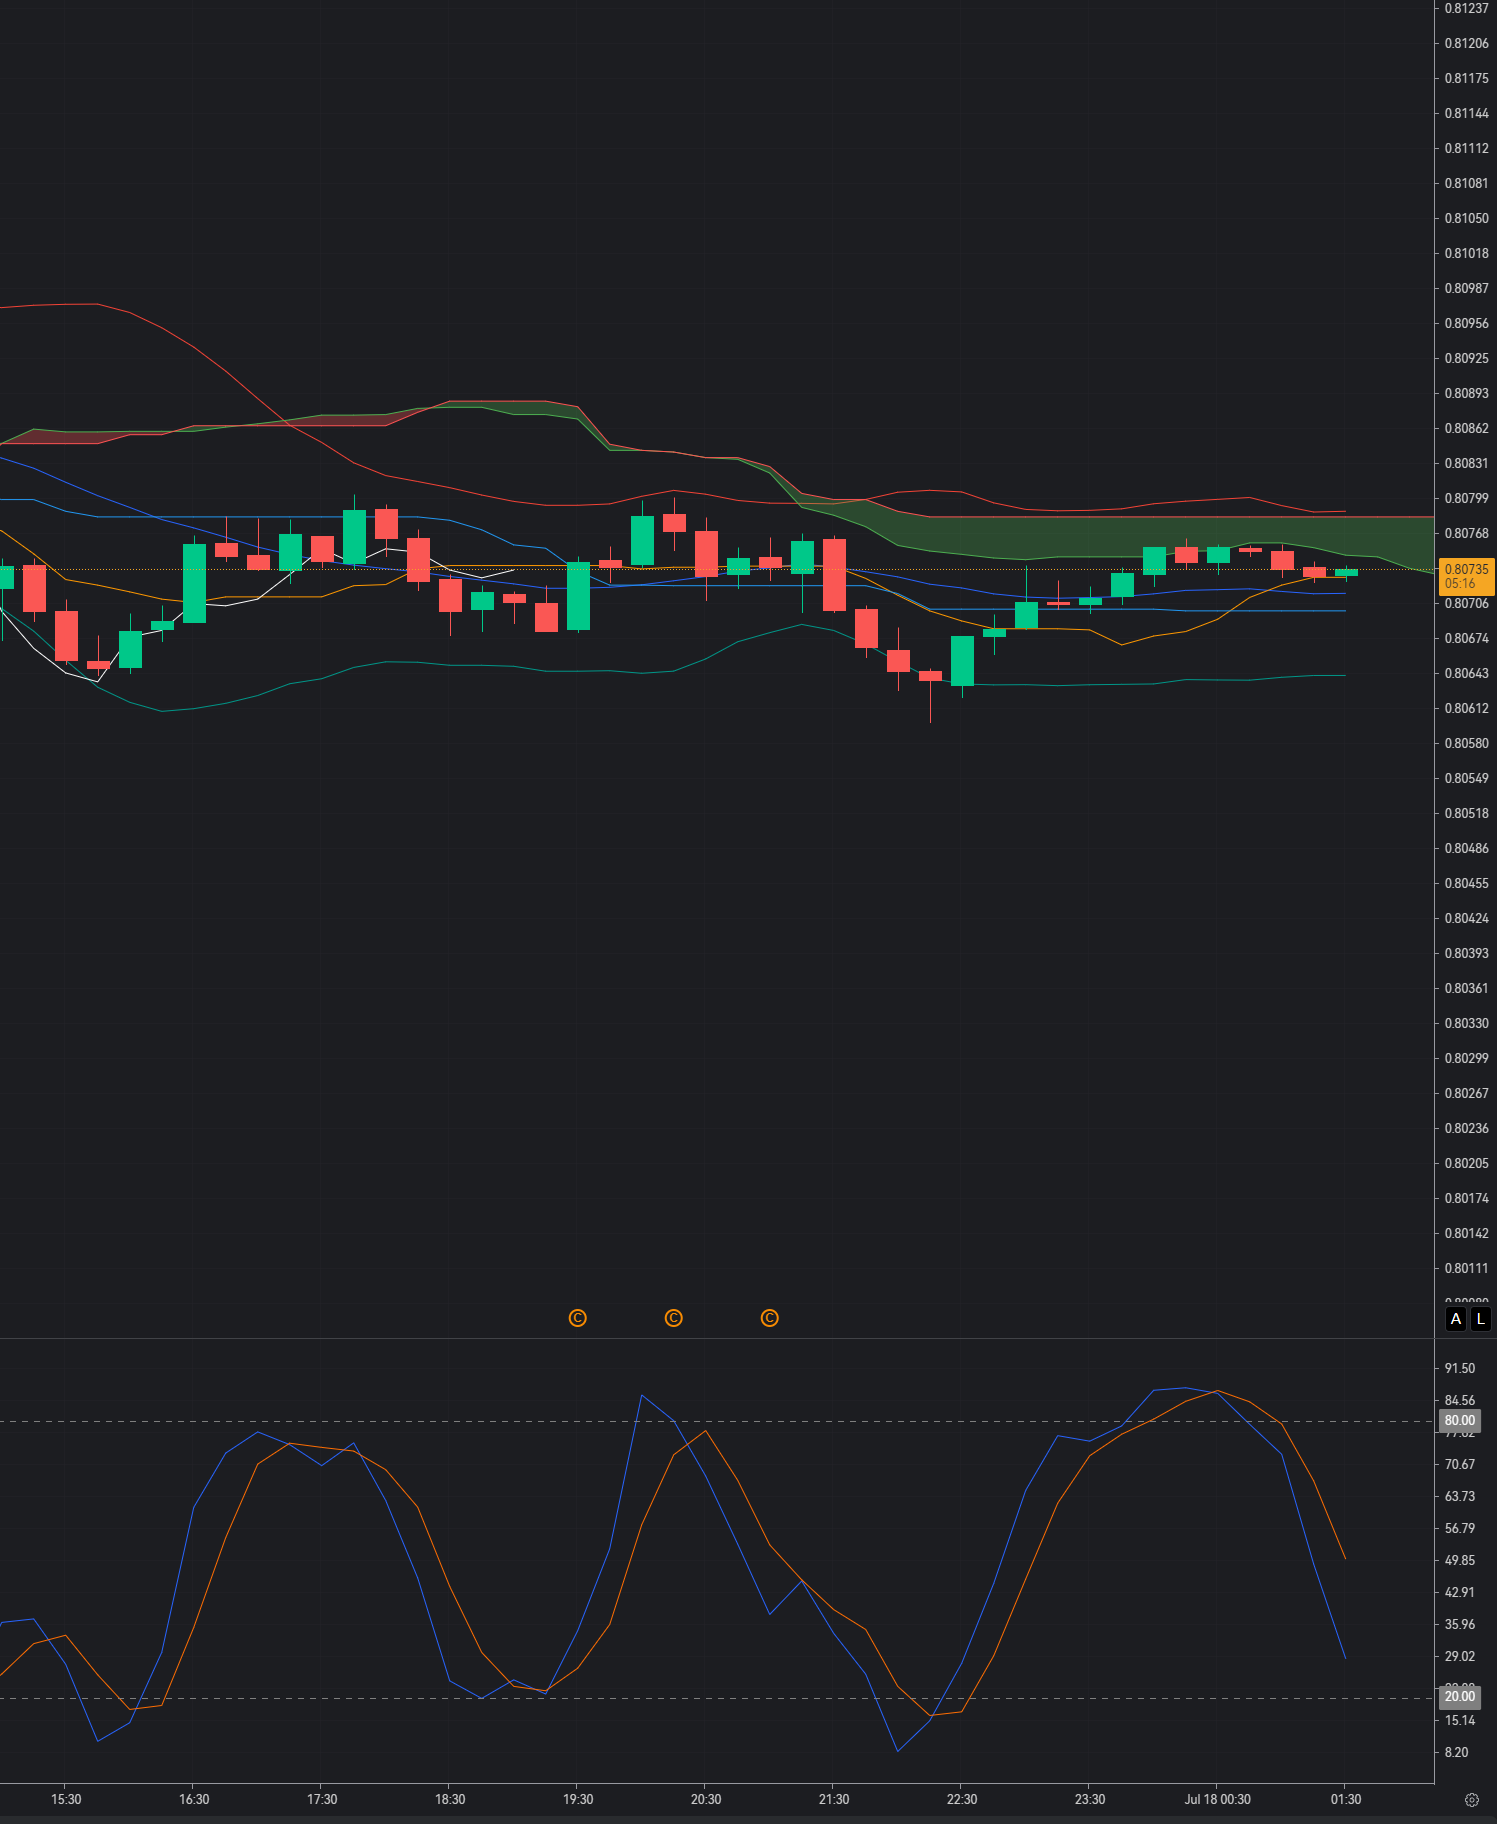Click the 18:30 time axis label
This screenshot has width=1497, height=1824.
[x=450, y=1799]
